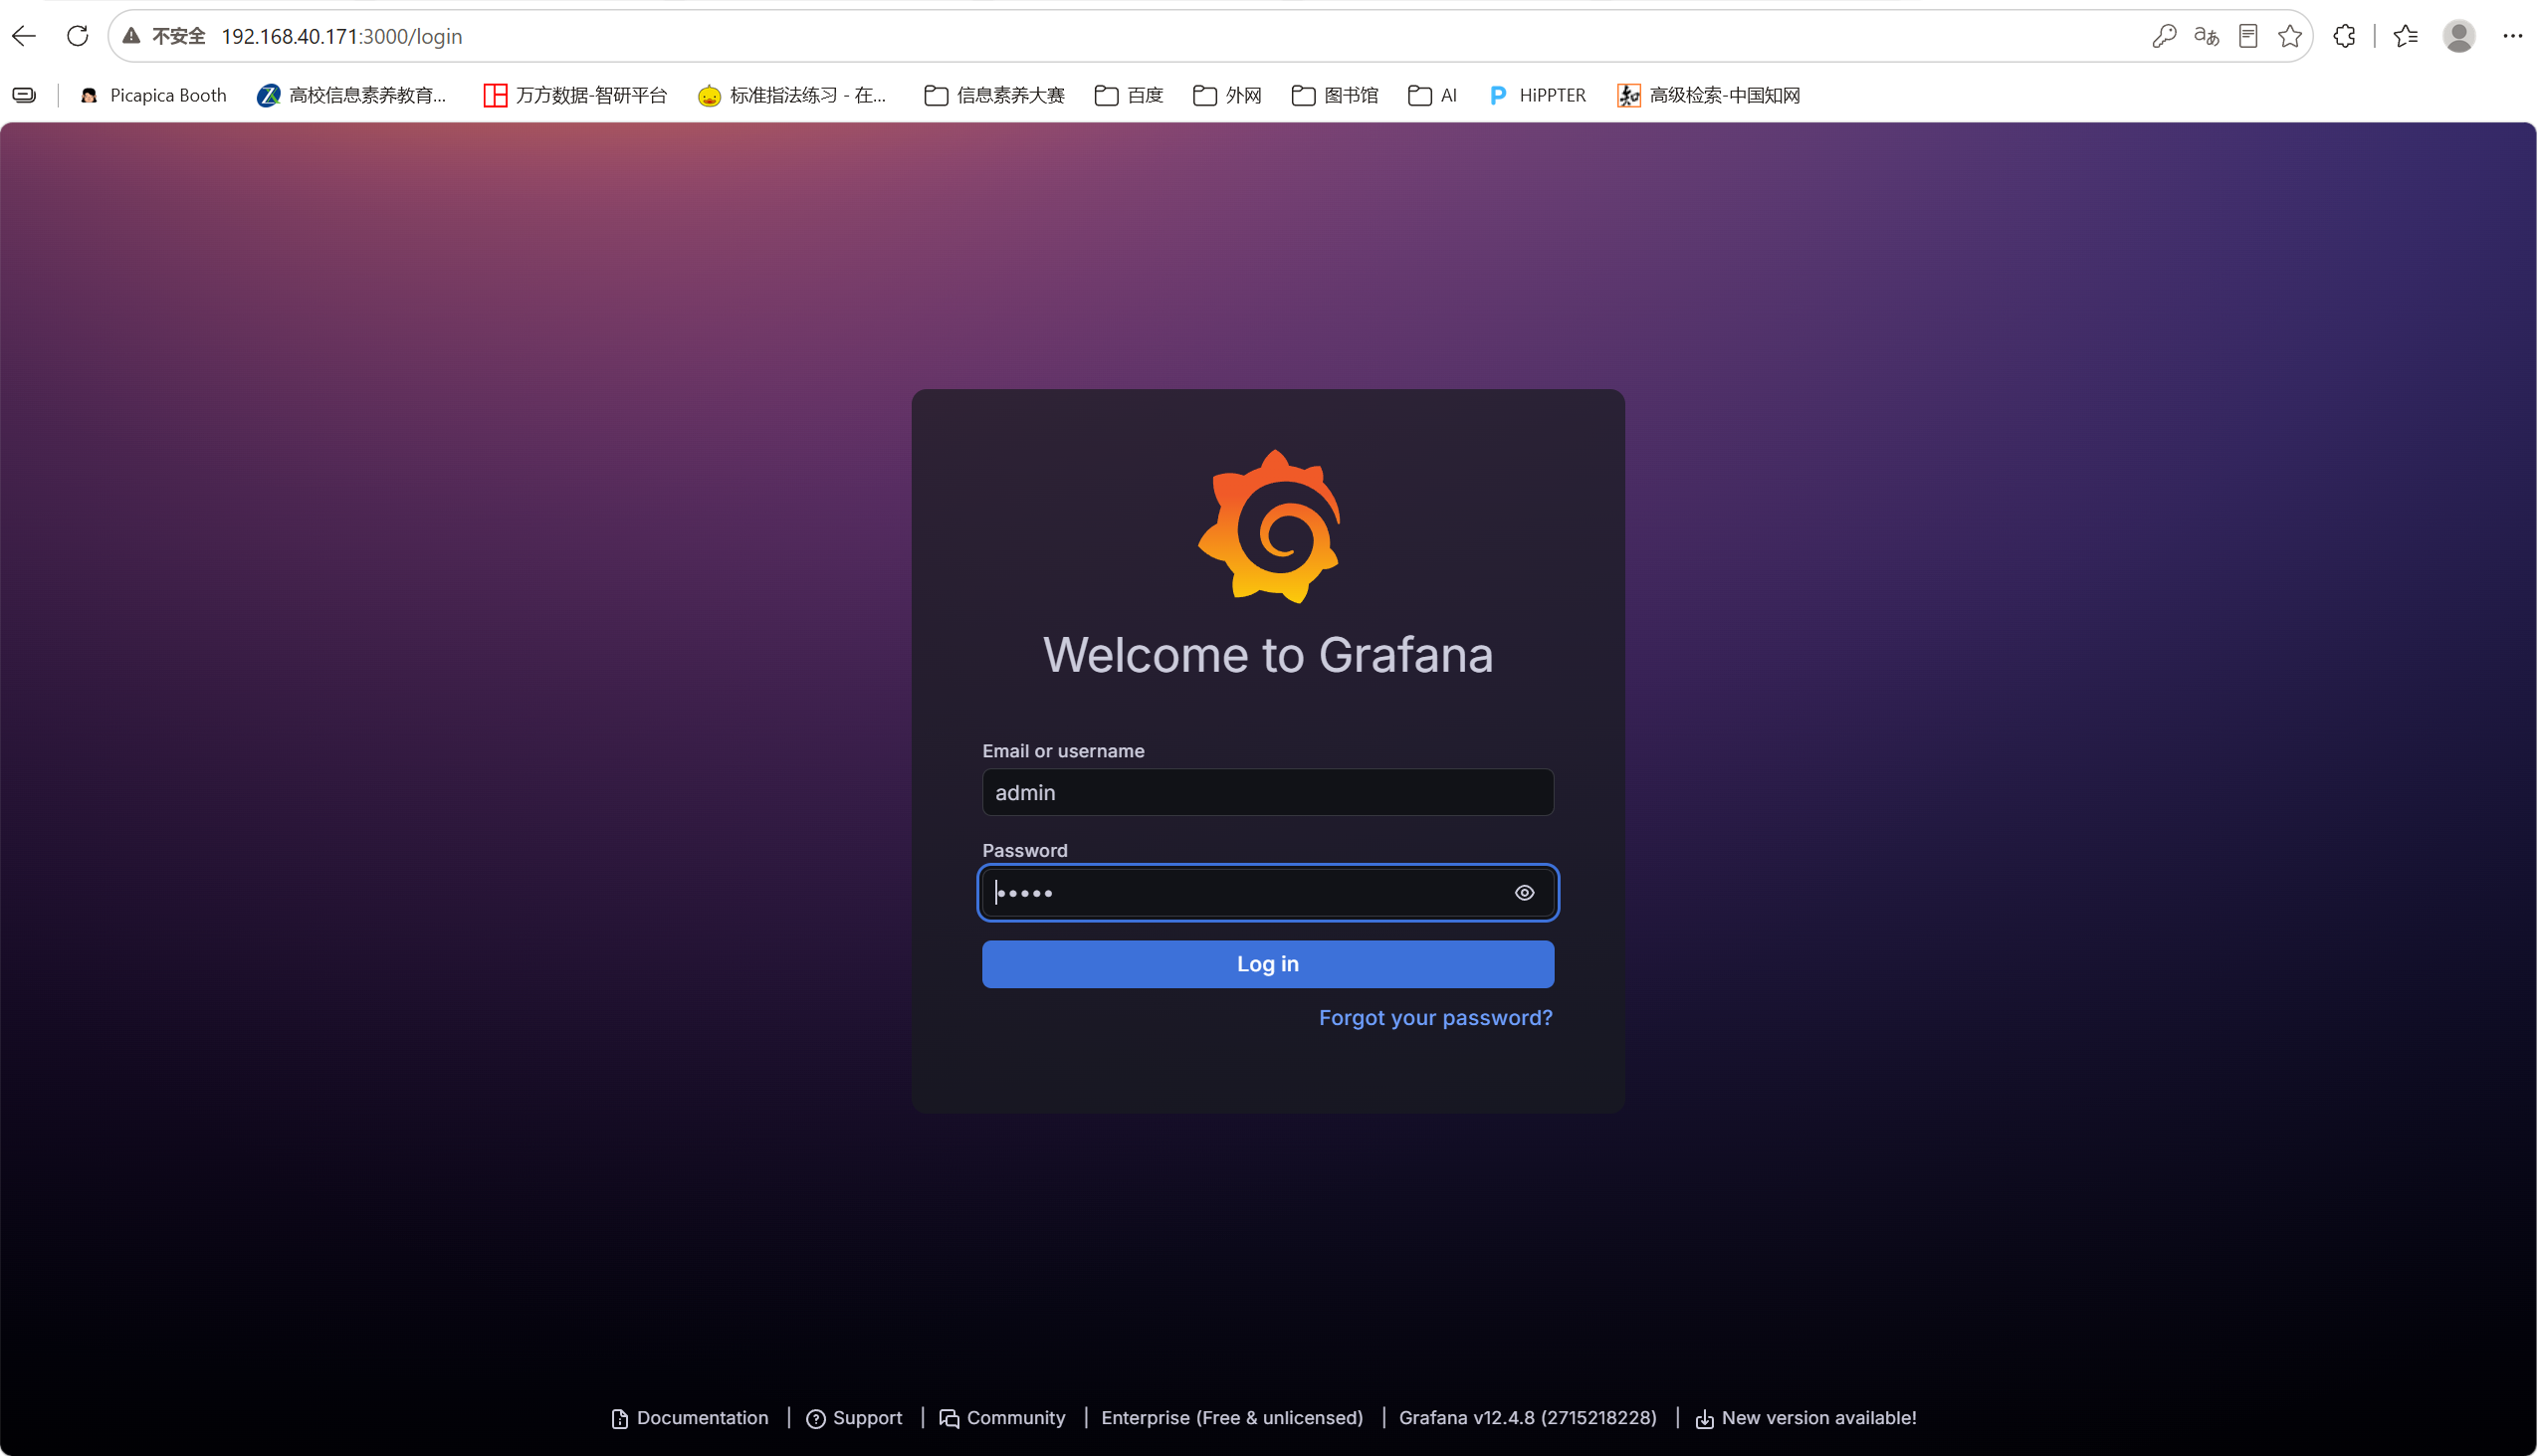The height and width of the screenshot is (1456, 2537).
Task: Click the Password field label
Action: (x=1025, y=850)
